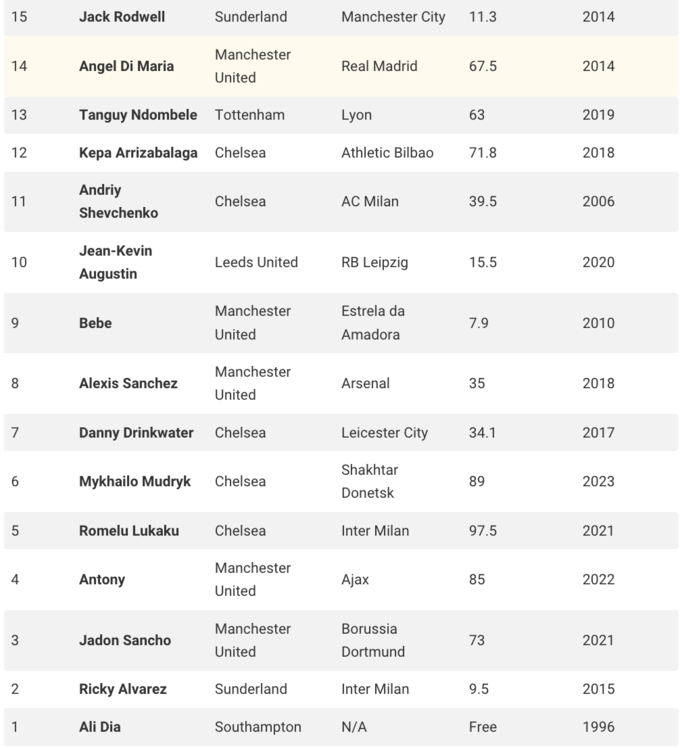Viewport: 680px width, 748px height.
Task: Click the Ali Dia name cell
Action: pos(100,727)
